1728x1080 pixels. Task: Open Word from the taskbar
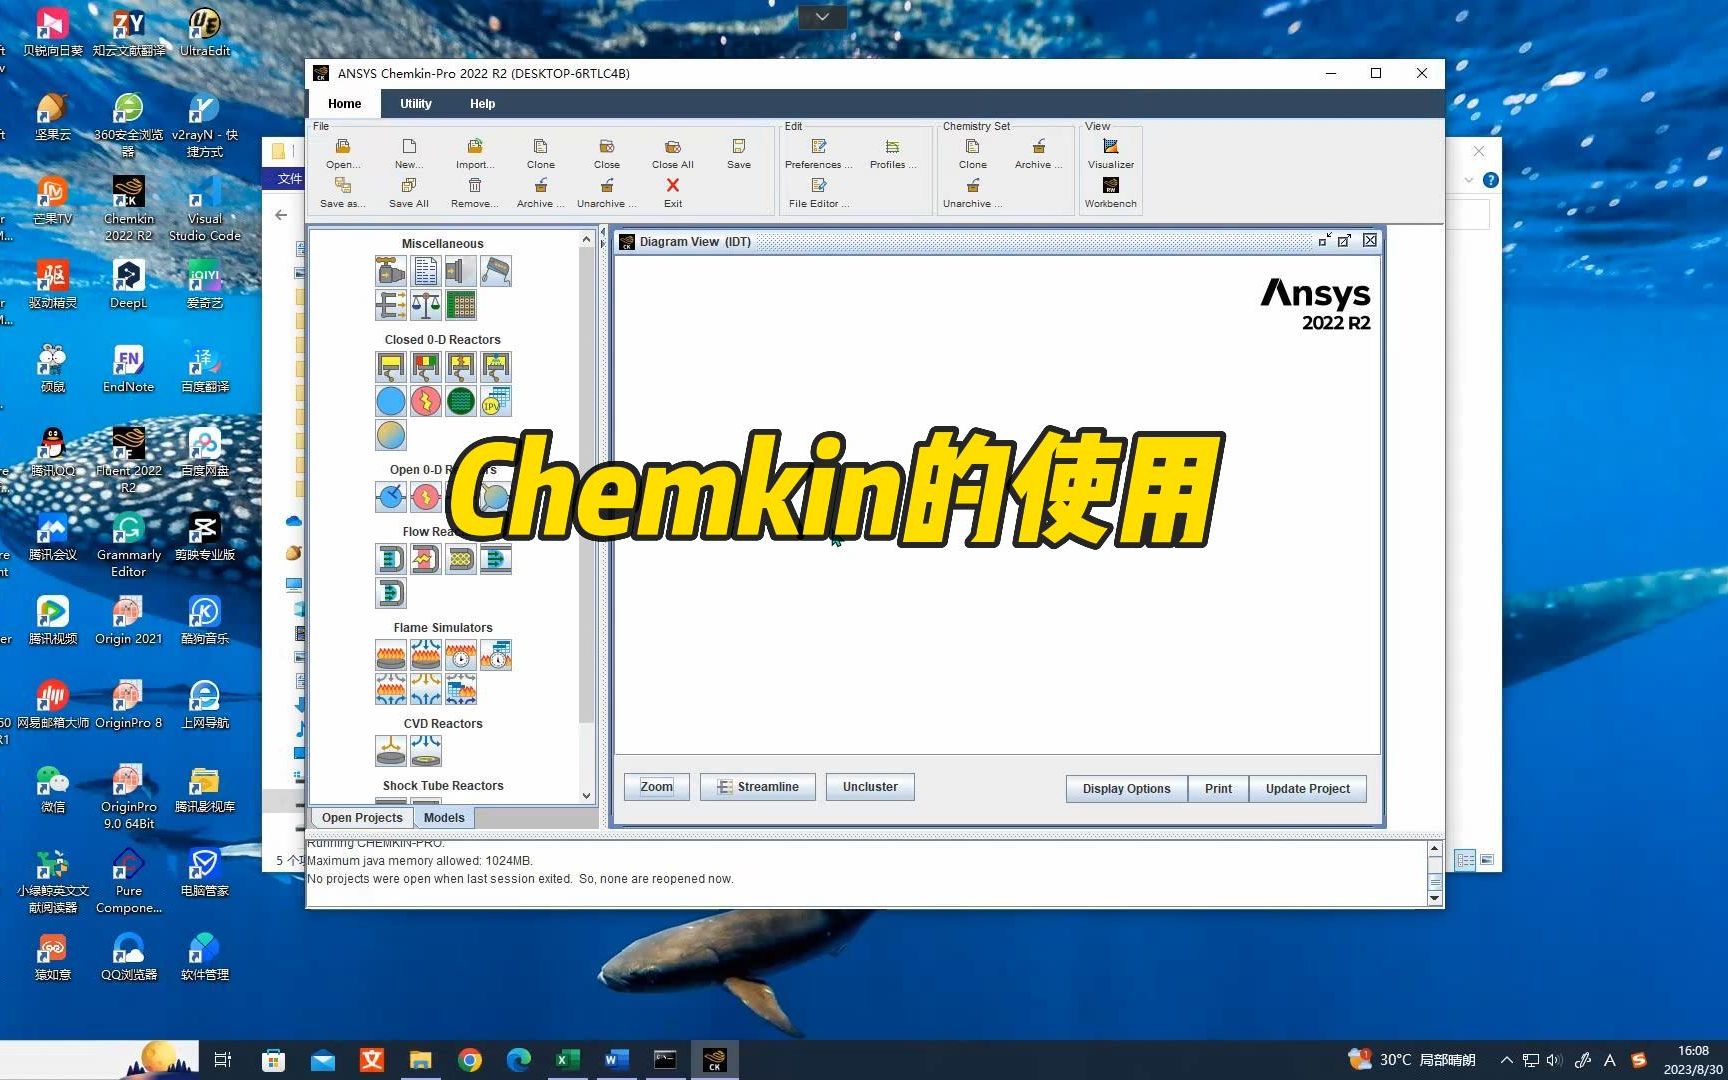[616, 1060]
